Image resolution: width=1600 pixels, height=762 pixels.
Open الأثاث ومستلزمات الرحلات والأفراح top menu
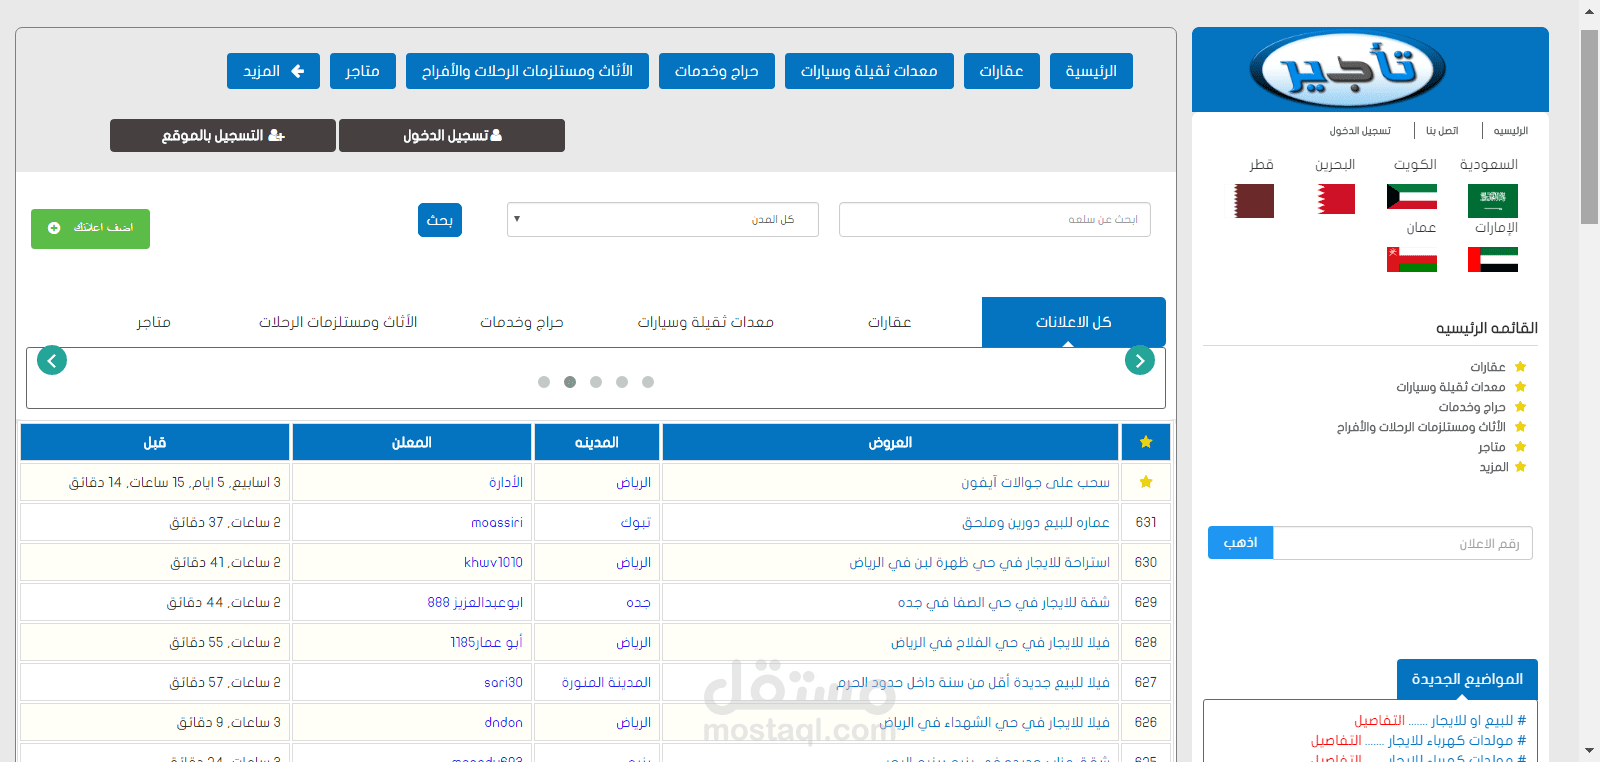[527, 71]
